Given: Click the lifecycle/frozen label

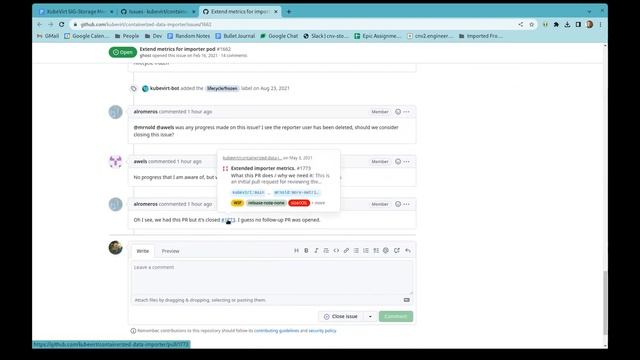Looking at the screenshot, I should click(222, 88).
